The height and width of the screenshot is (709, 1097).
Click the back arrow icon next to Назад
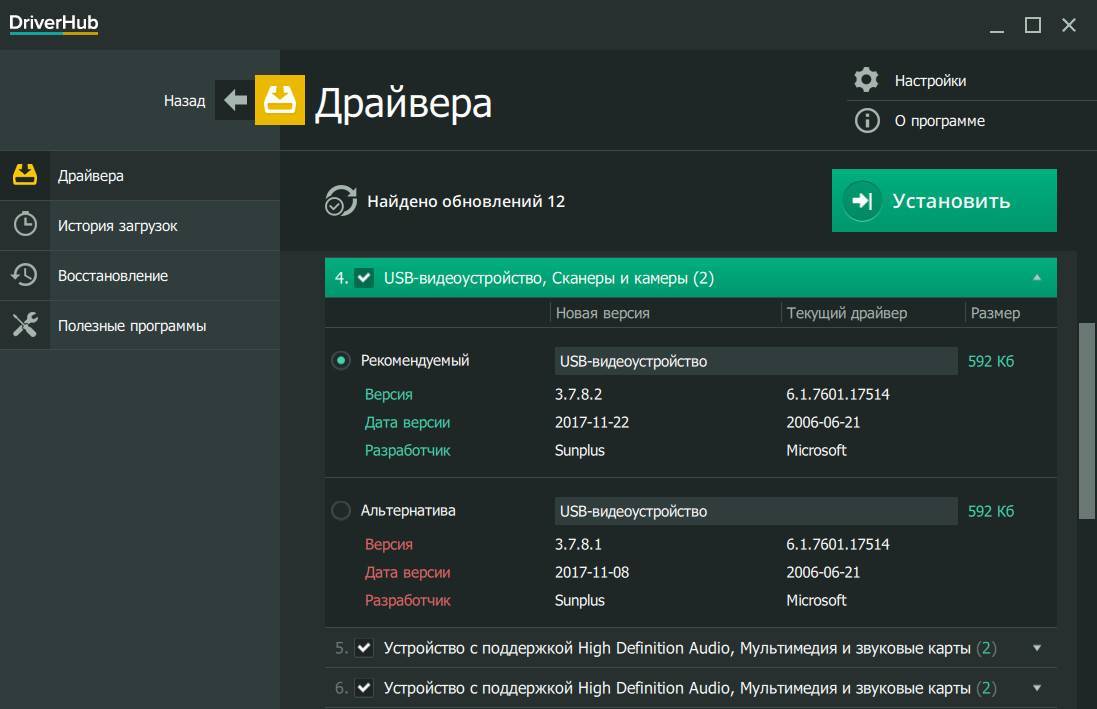235,100
